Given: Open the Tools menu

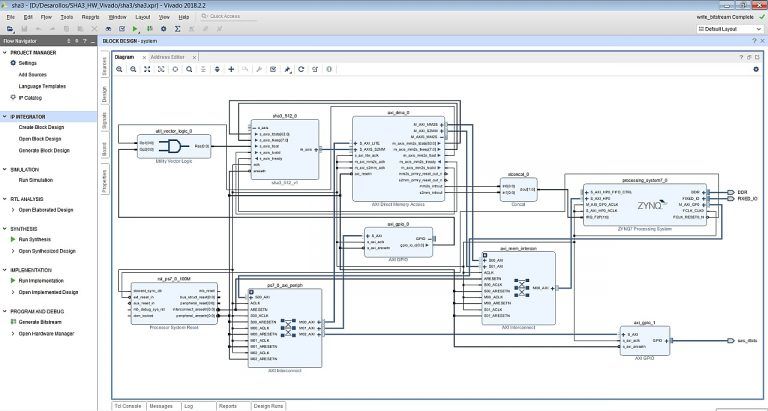Looking at the screenshot, I should 67,17.
